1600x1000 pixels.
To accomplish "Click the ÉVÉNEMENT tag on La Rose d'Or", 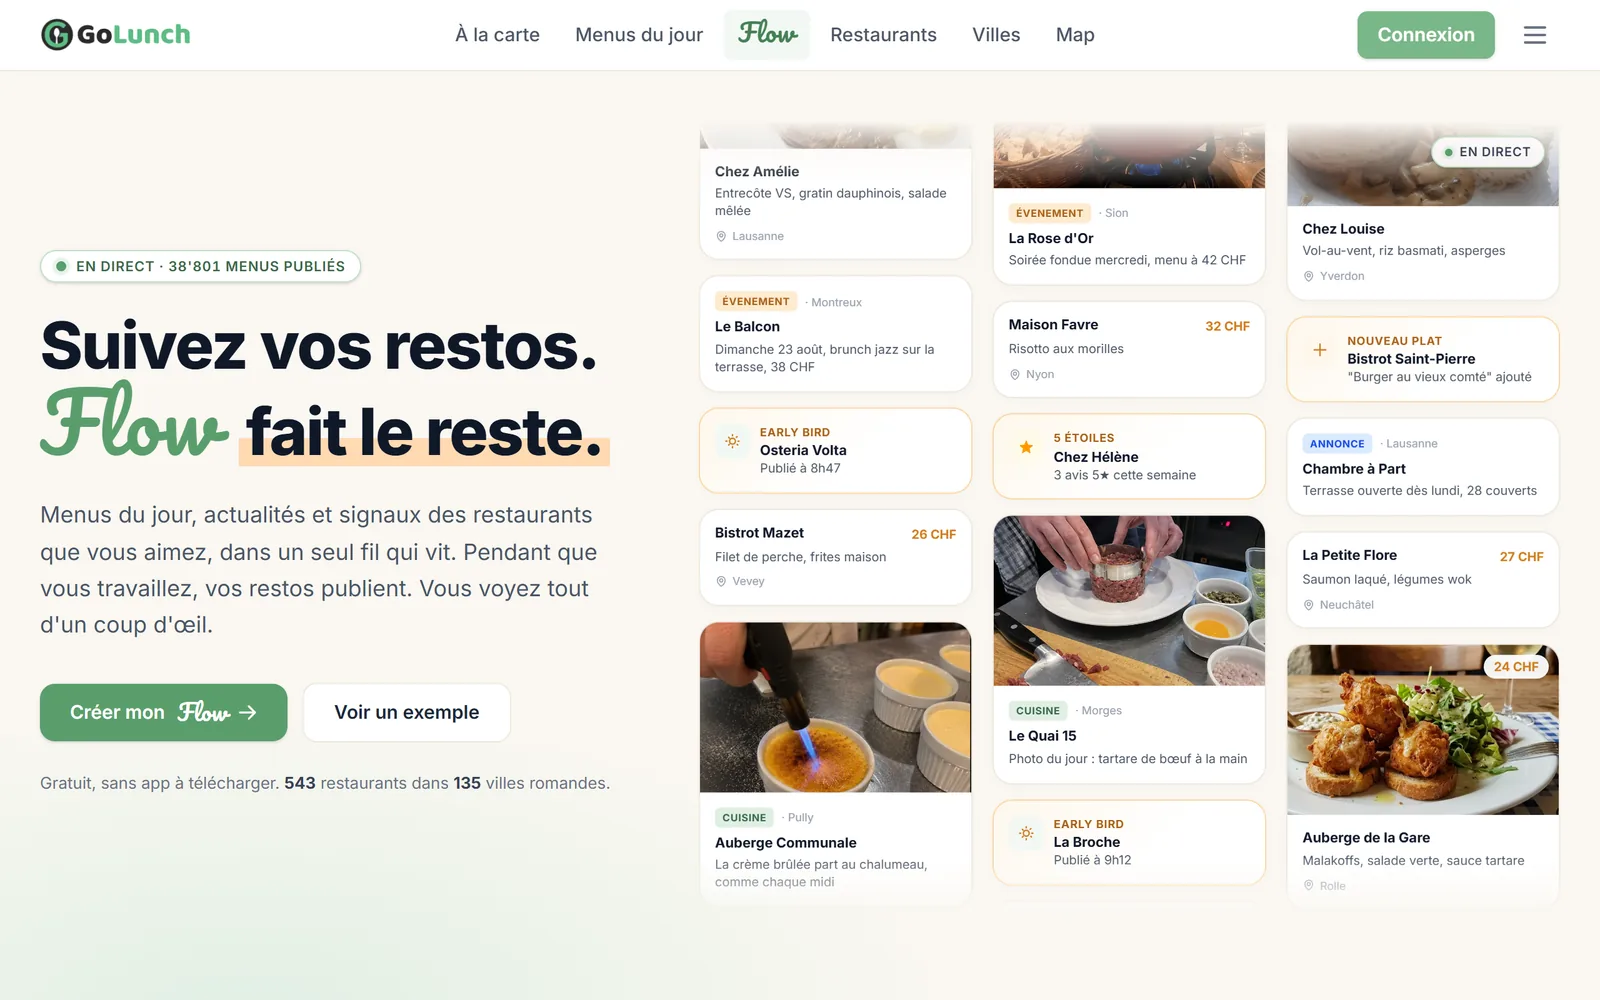I will (x=1050, y=213).
